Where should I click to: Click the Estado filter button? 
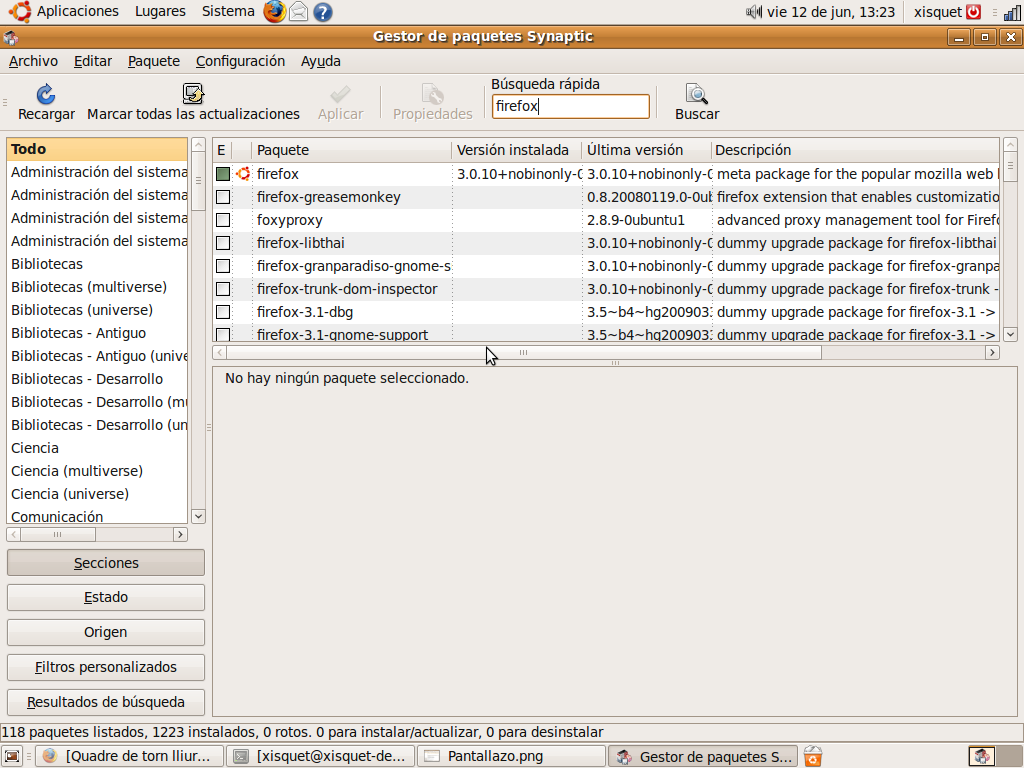[106, 598]
